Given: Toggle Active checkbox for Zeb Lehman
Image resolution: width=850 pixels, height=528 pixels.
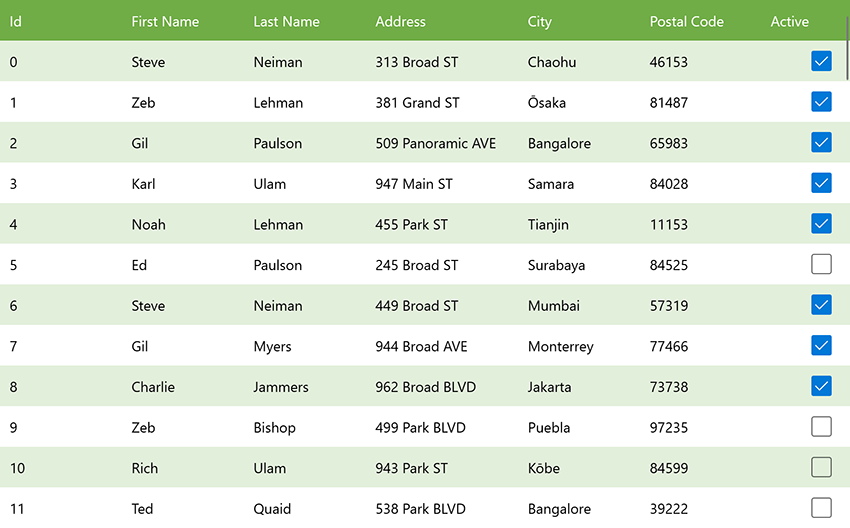Looking at the screenshot, I should point(821,102).
